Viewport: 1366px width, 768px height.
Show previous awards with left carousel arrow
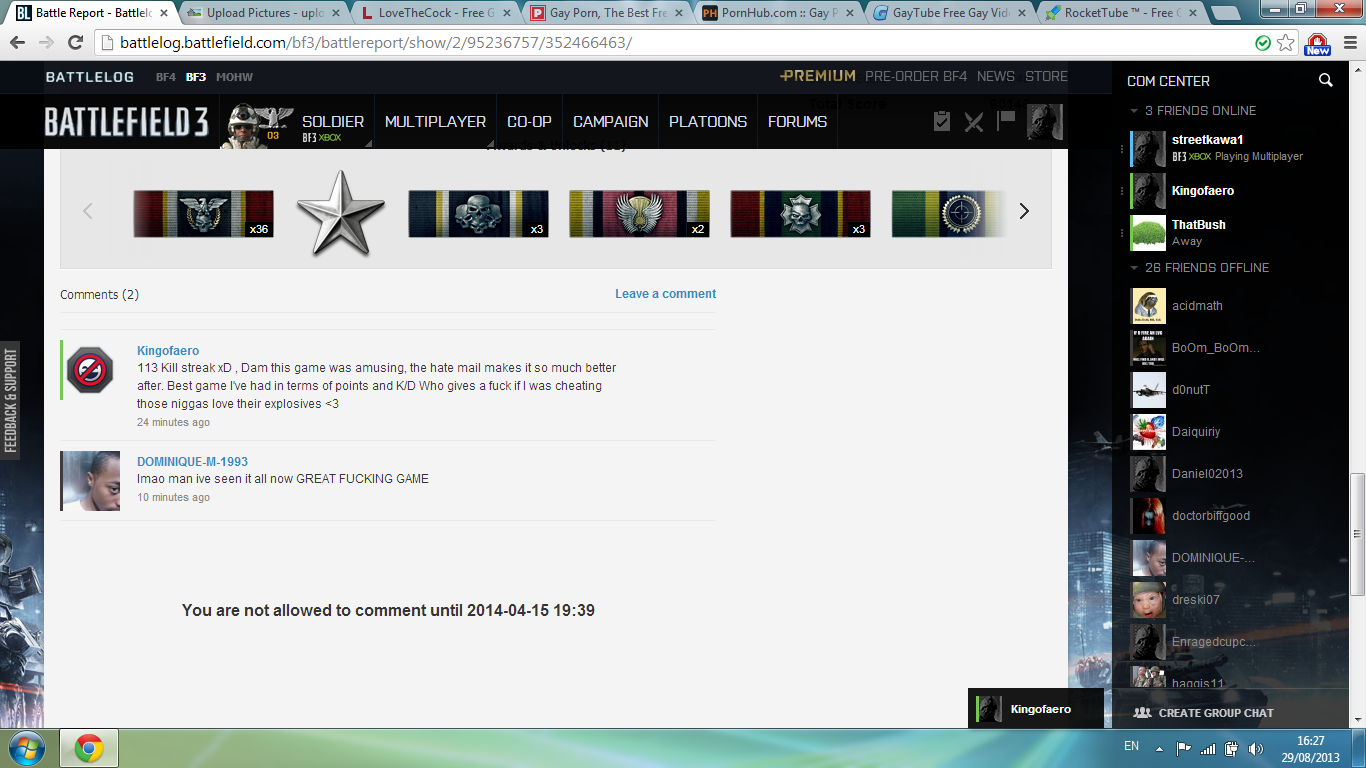pos(87,211)
